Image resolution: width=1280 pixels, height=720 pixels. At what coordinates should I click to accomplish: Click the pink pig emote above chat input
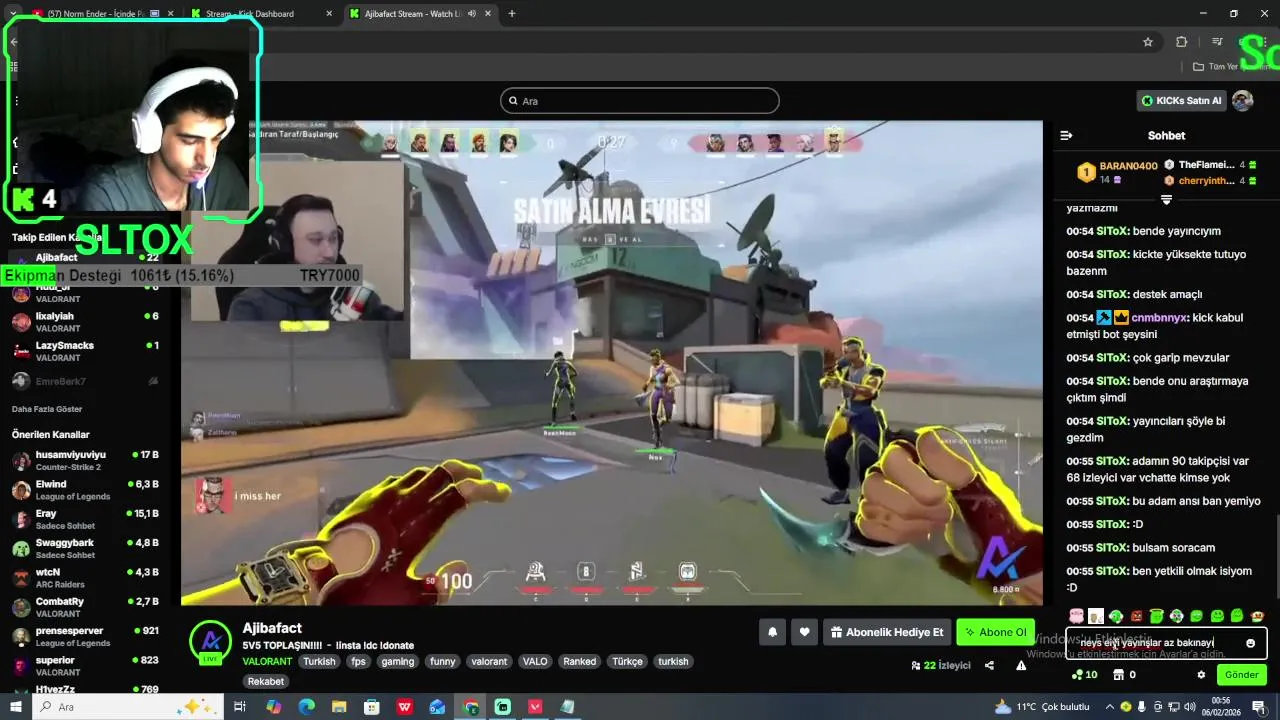[x=1076, y=616]
